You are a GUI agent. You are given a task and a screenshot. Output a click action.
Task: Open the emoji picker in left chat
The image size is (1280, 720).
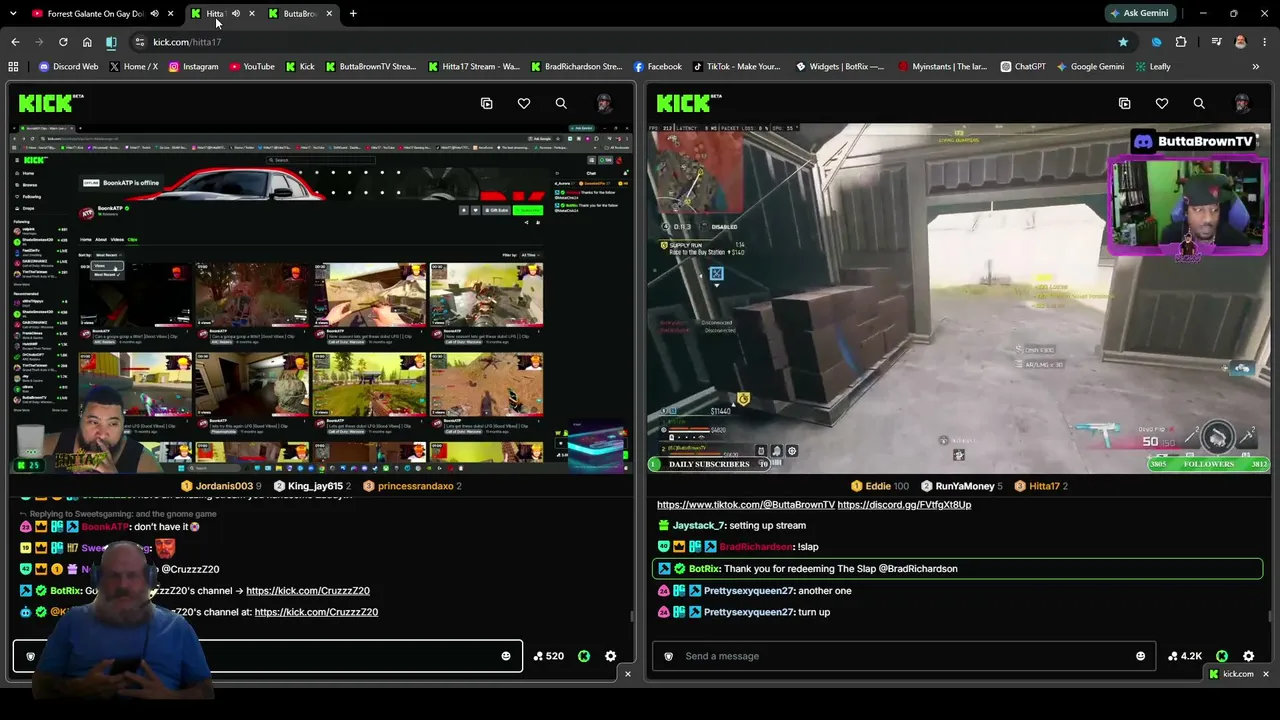coord(506,656)
